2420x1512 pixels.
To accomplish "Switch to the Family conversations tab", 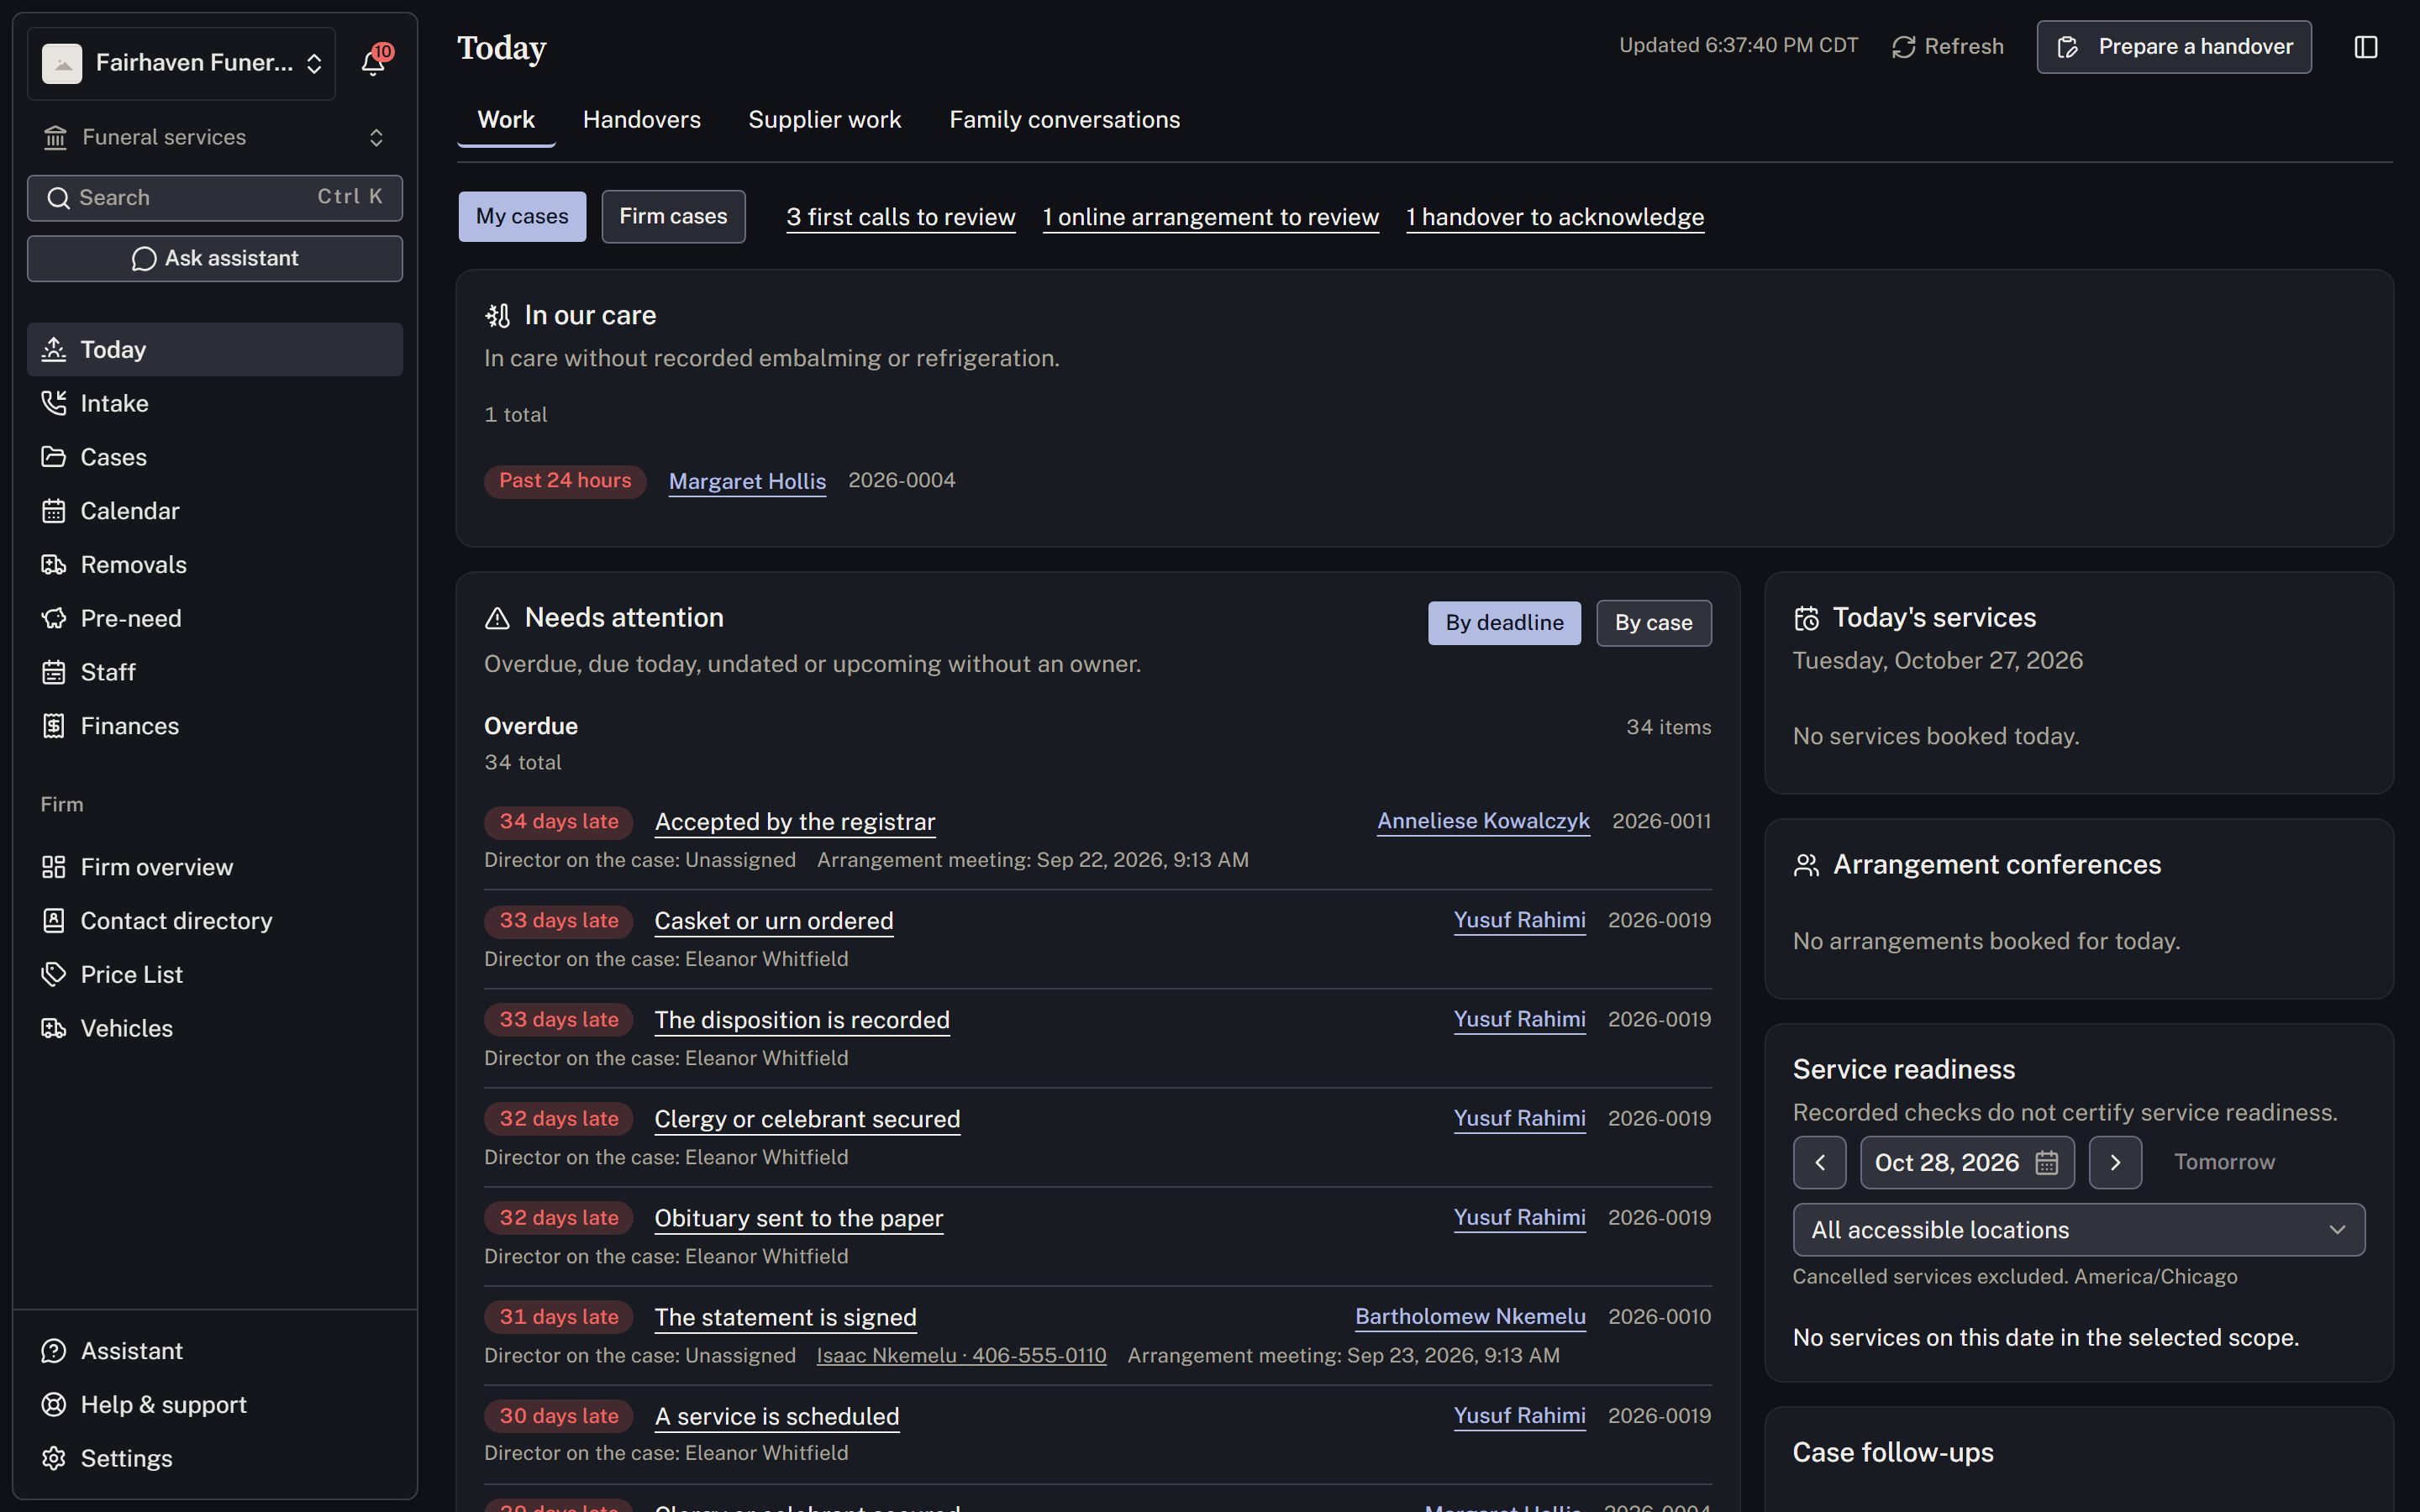I will tap(1065, 120).
